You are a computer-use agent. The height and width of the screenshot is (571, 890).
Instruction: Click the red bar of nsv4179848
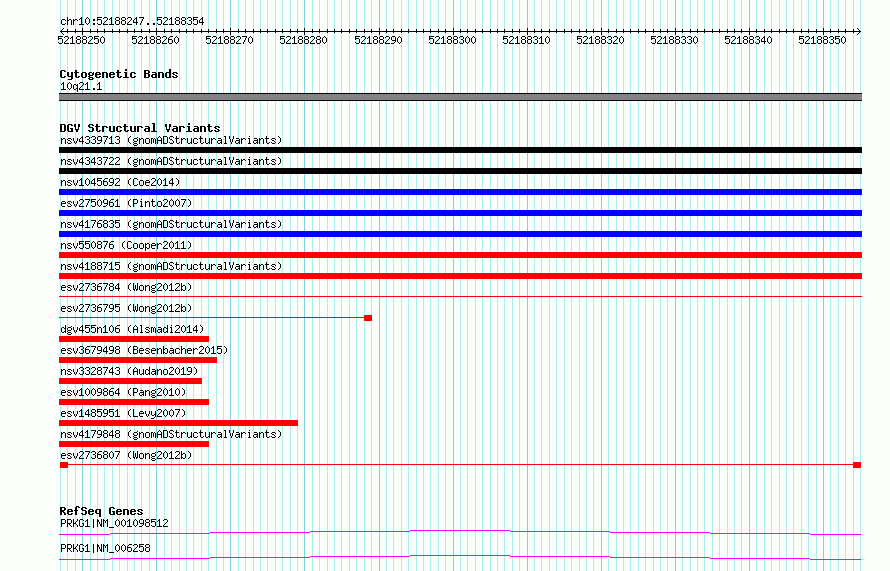pyautogui.click(x=134, y=444)
